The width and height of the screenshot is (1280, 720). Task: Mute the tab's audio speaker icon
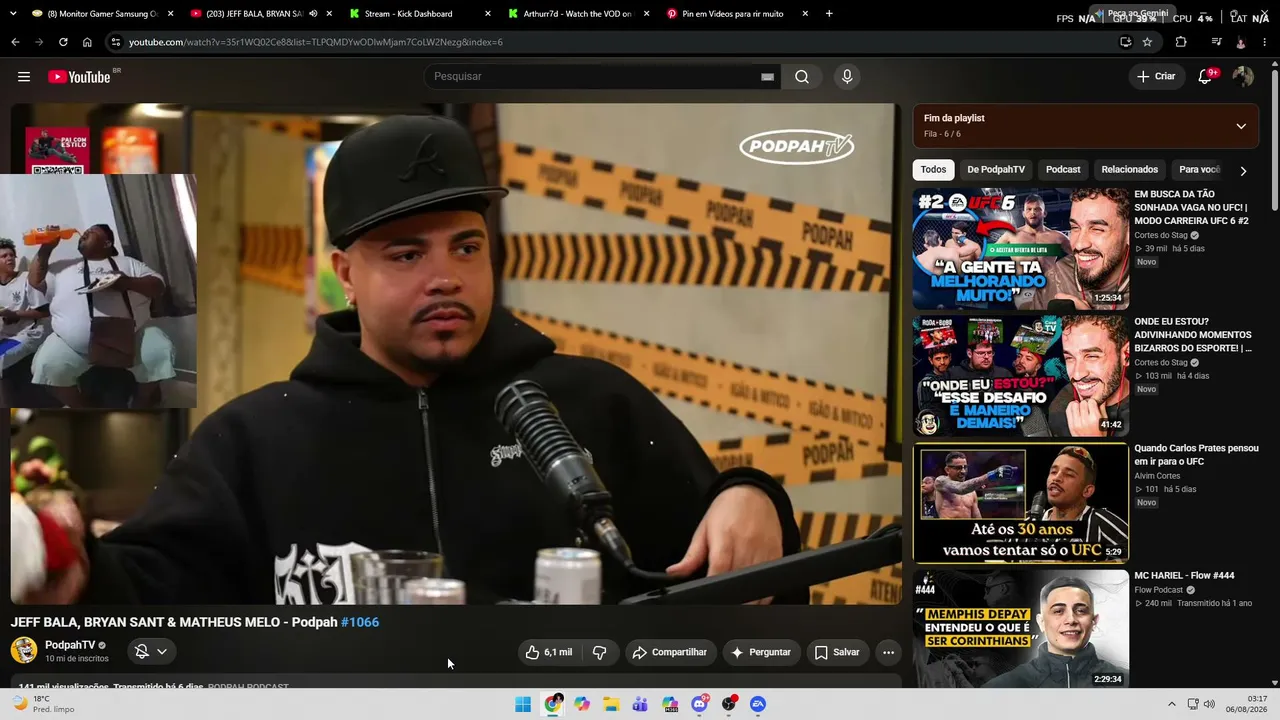313,14
